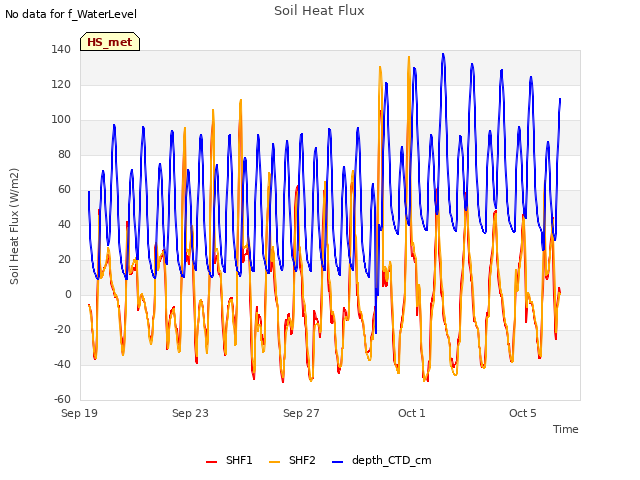Viewport: 640px width, 480px height.
Task: Toggle the depth_CTD_cm legend entry
Action: point(382,460)
